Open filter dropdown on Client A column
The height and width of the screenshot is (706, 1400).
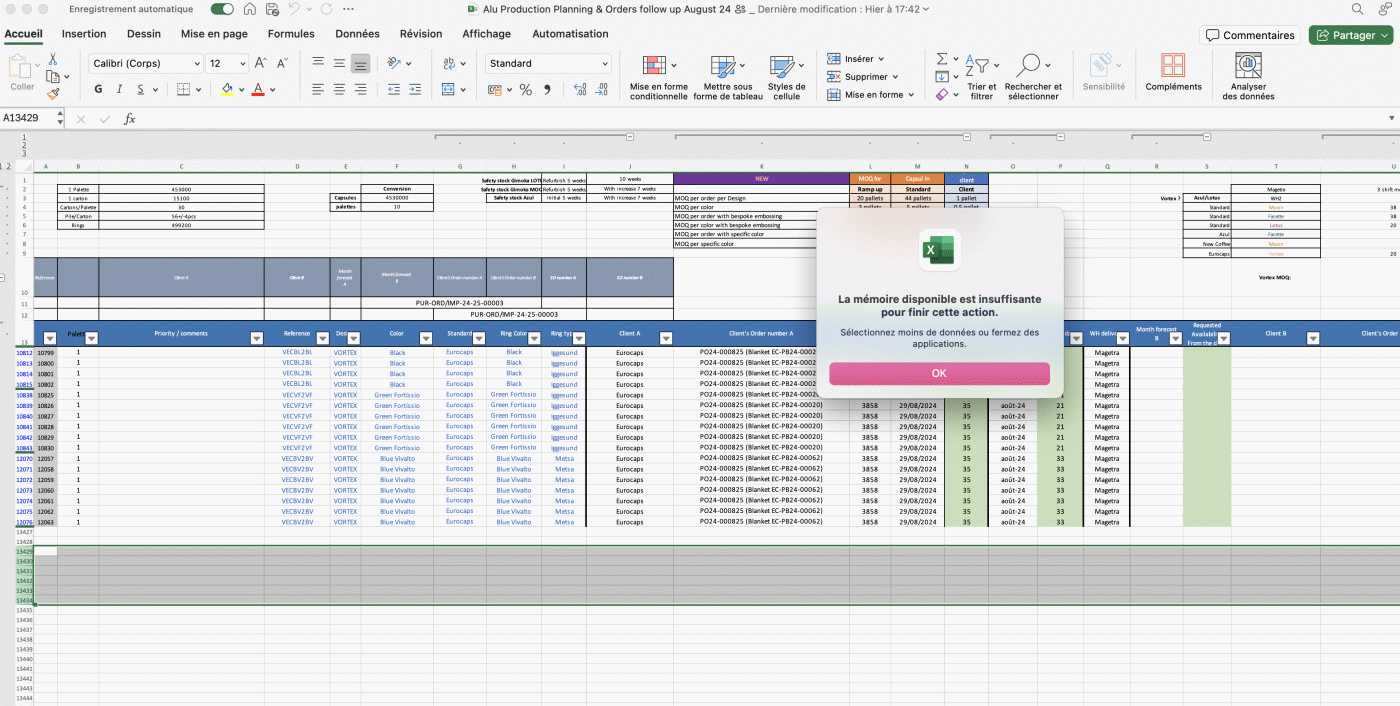666,338
